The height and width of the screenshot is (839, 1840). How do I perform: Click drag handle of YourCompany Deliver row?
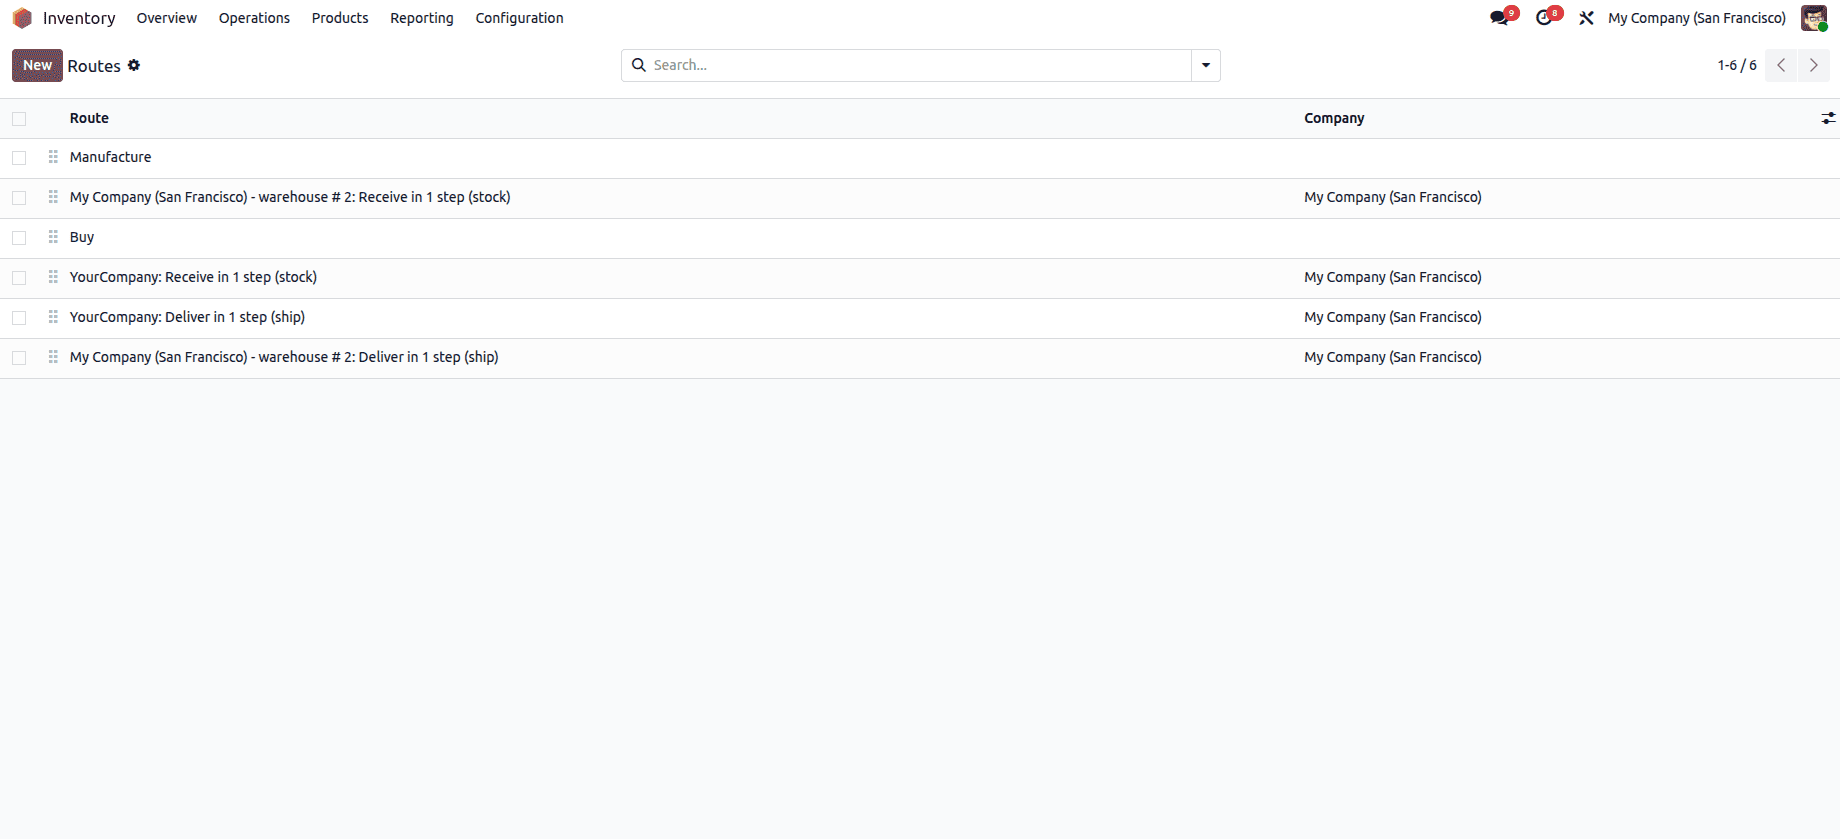coord(53,317)
